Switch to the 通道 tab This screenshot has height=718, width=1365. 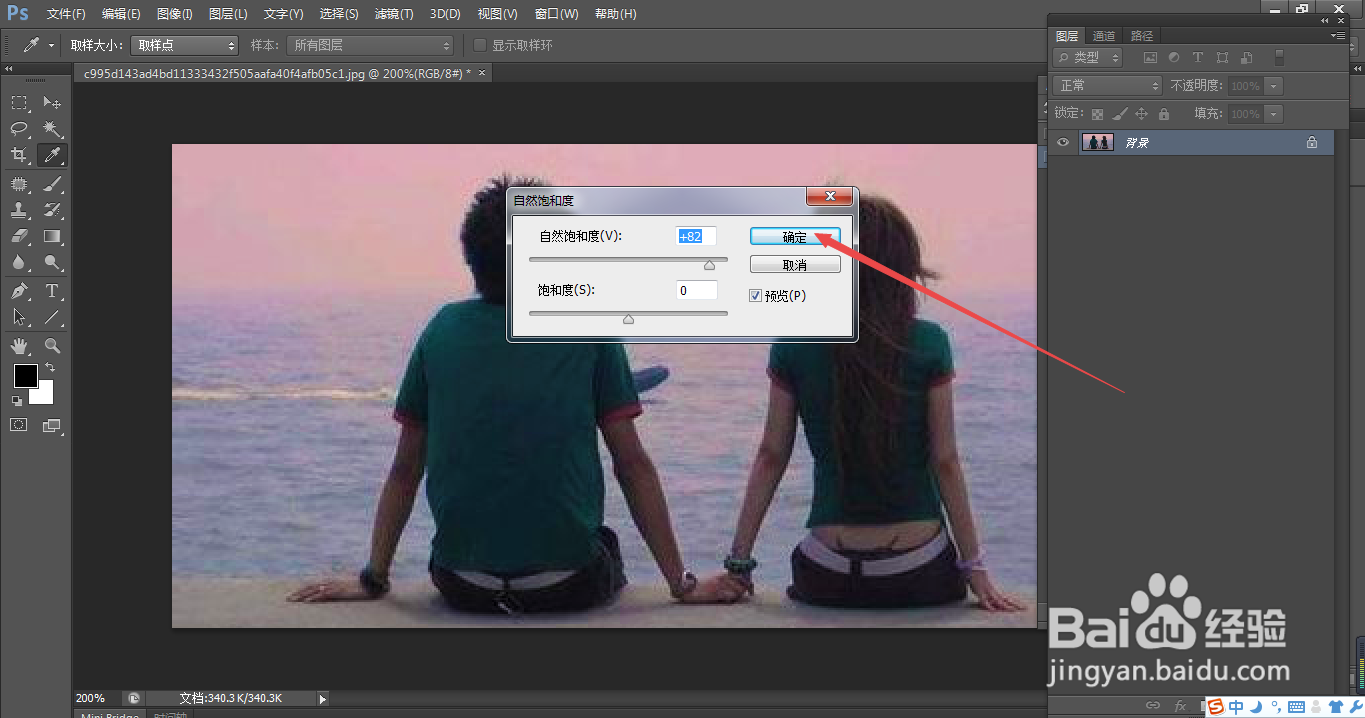1104,35
